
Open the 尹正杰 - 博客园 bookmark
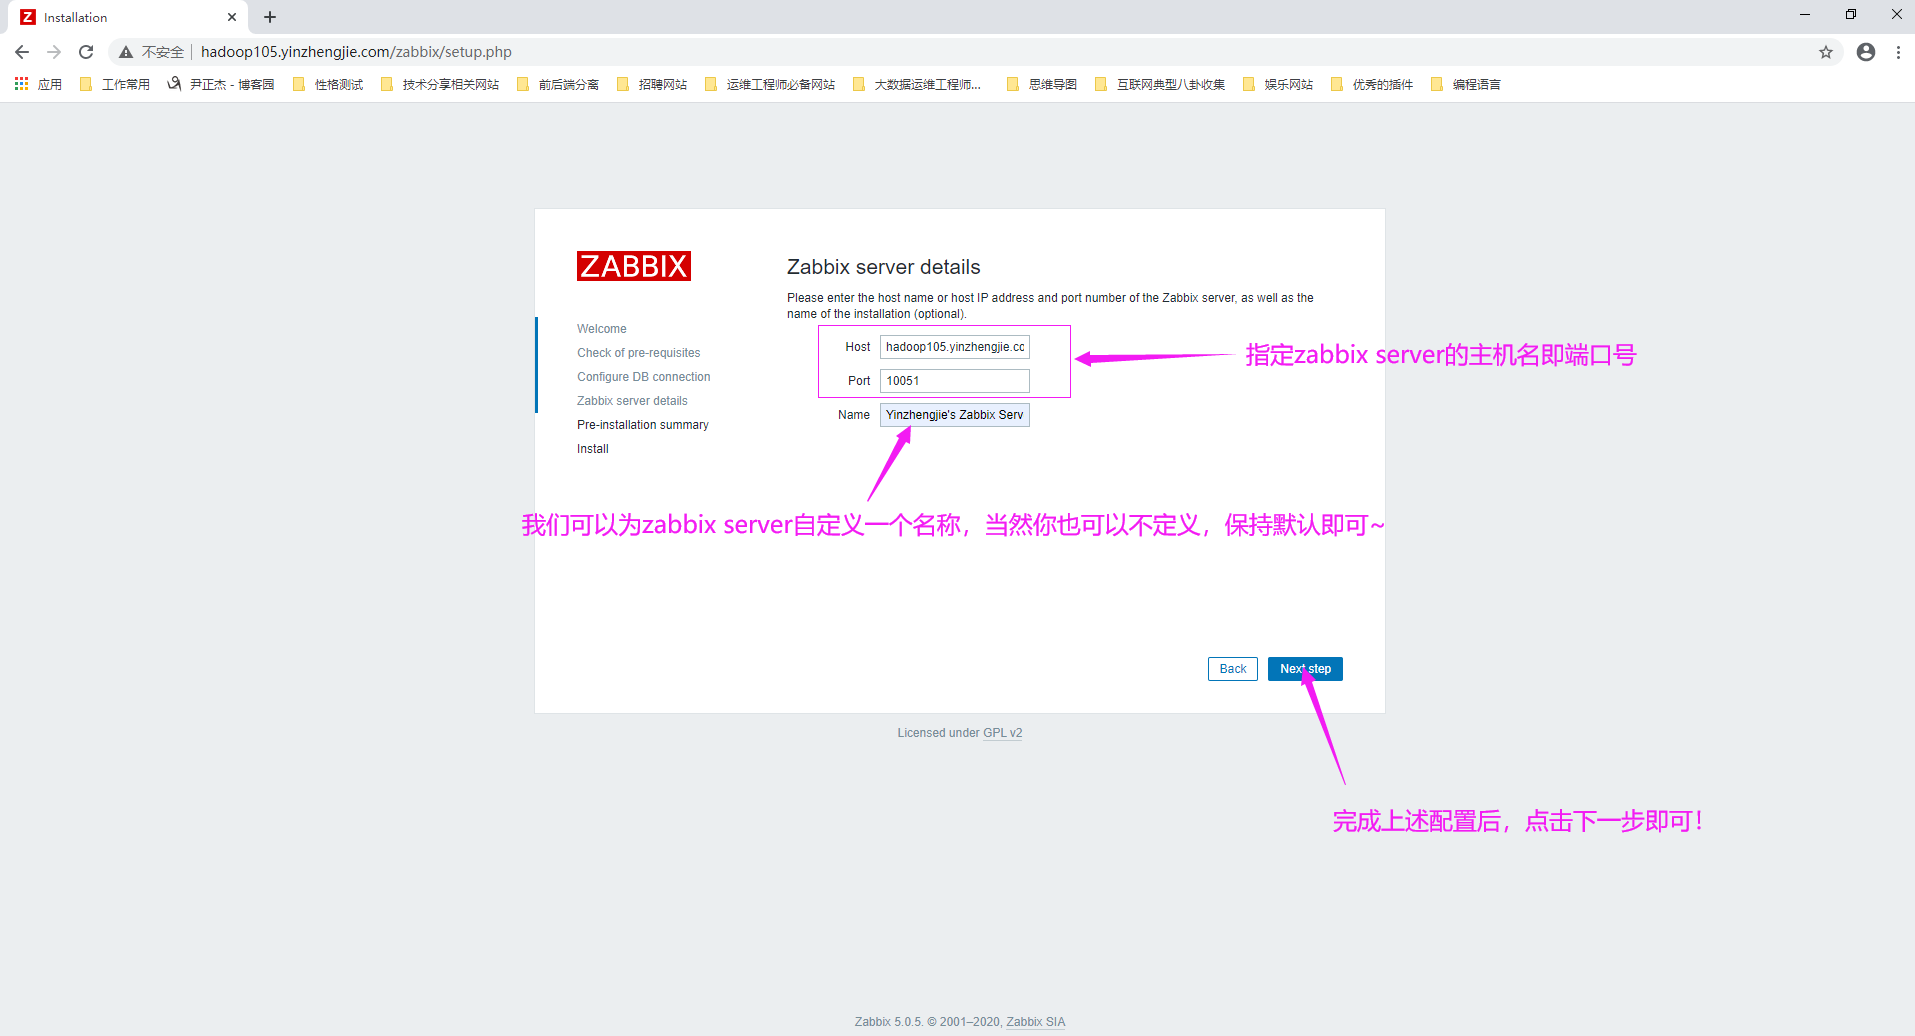pos(221,84)
